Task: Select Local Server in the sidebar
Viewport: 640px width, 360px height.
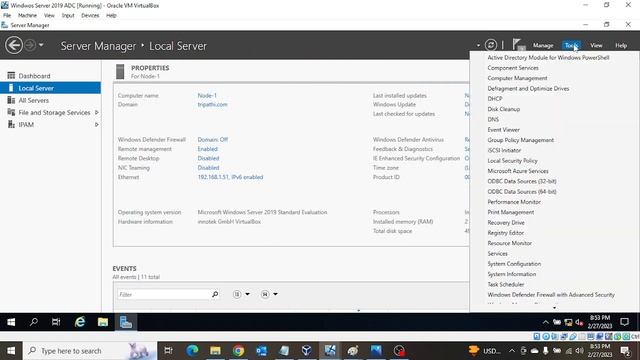Action: [x=51, y=88]
